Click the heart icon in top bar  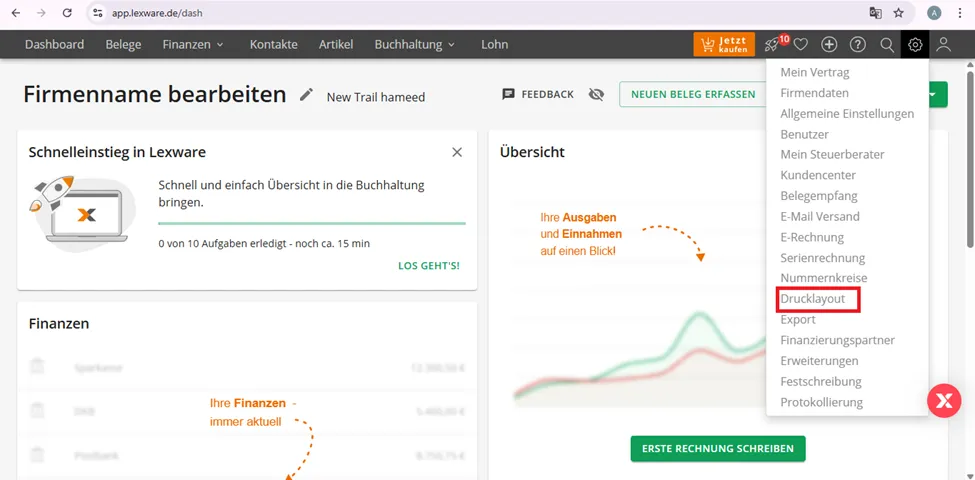(x=800, y=45)
